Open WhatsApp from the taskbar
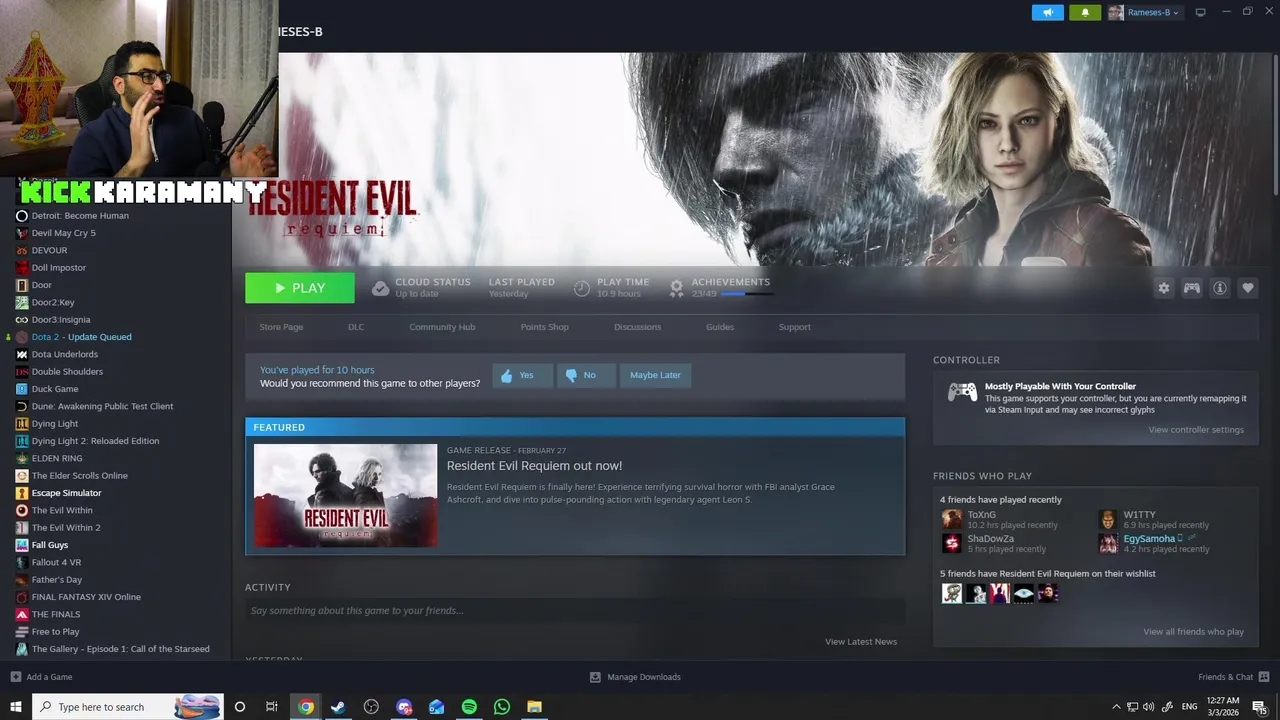Viewport: 1280px width, 720px height. 502,707
